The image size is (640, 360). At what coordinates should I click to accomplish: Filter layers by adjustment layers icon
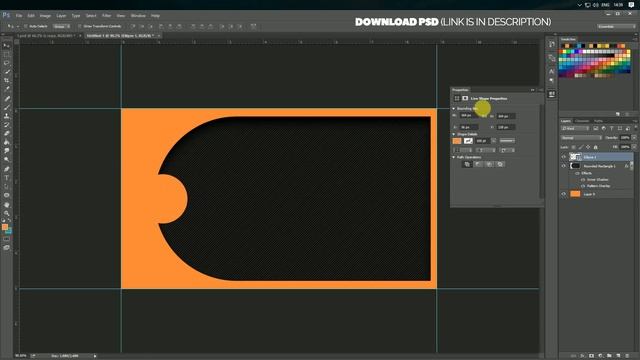(604, 129)
